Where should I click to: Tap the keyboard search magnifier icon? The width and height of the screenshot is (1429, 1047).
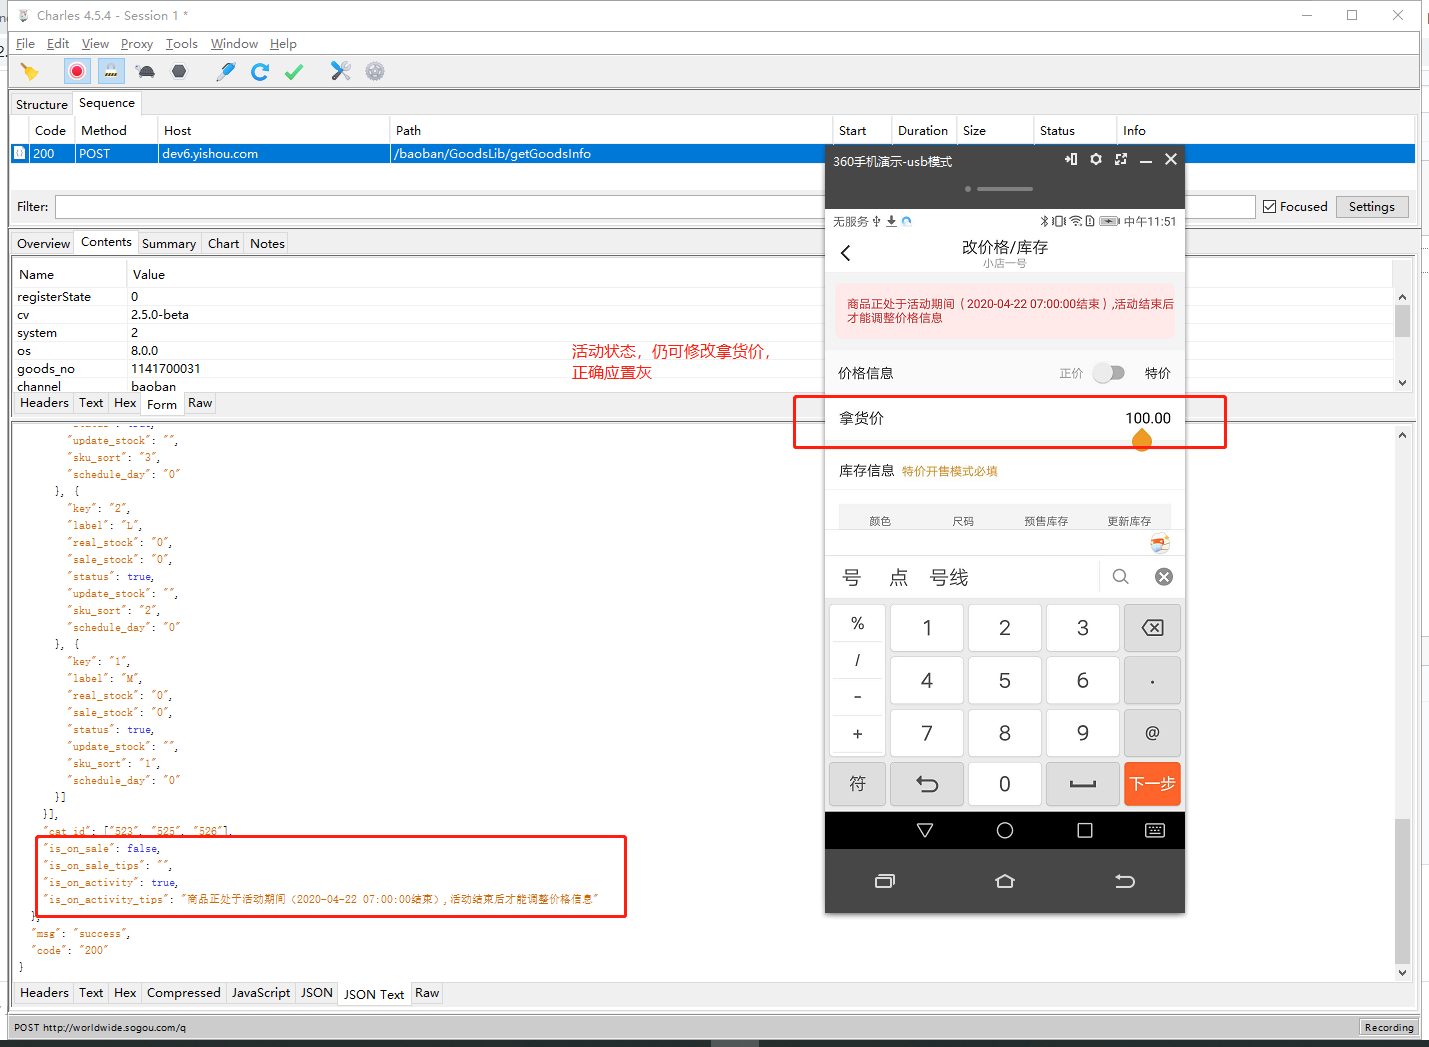(x=1120, y=577)
